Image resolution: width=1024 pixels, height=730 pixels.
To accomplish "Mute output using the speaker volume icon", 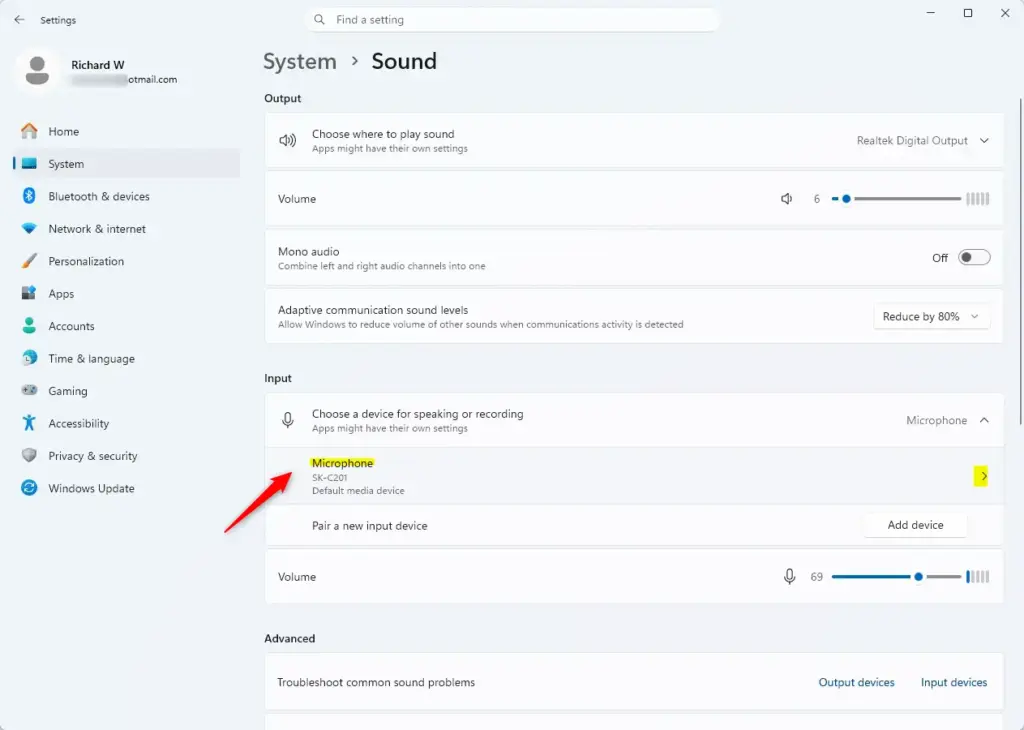I will (x=786, y=198).
